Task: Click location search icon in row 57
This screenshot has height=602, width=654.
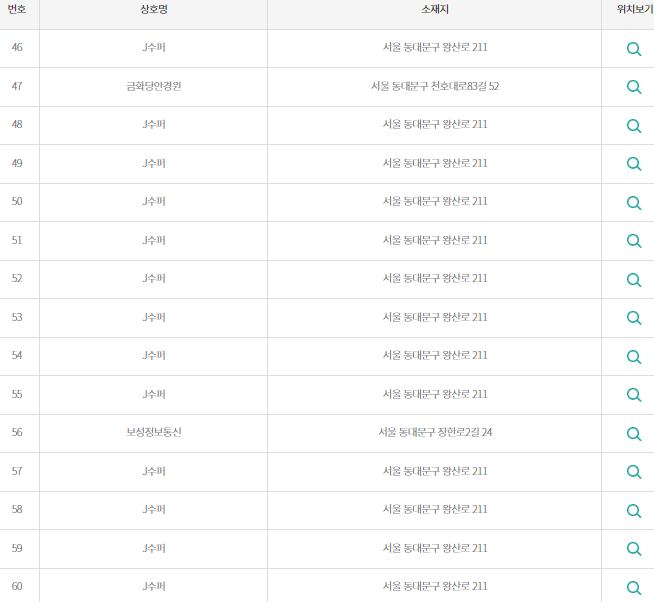Action: tap(634, 472)
